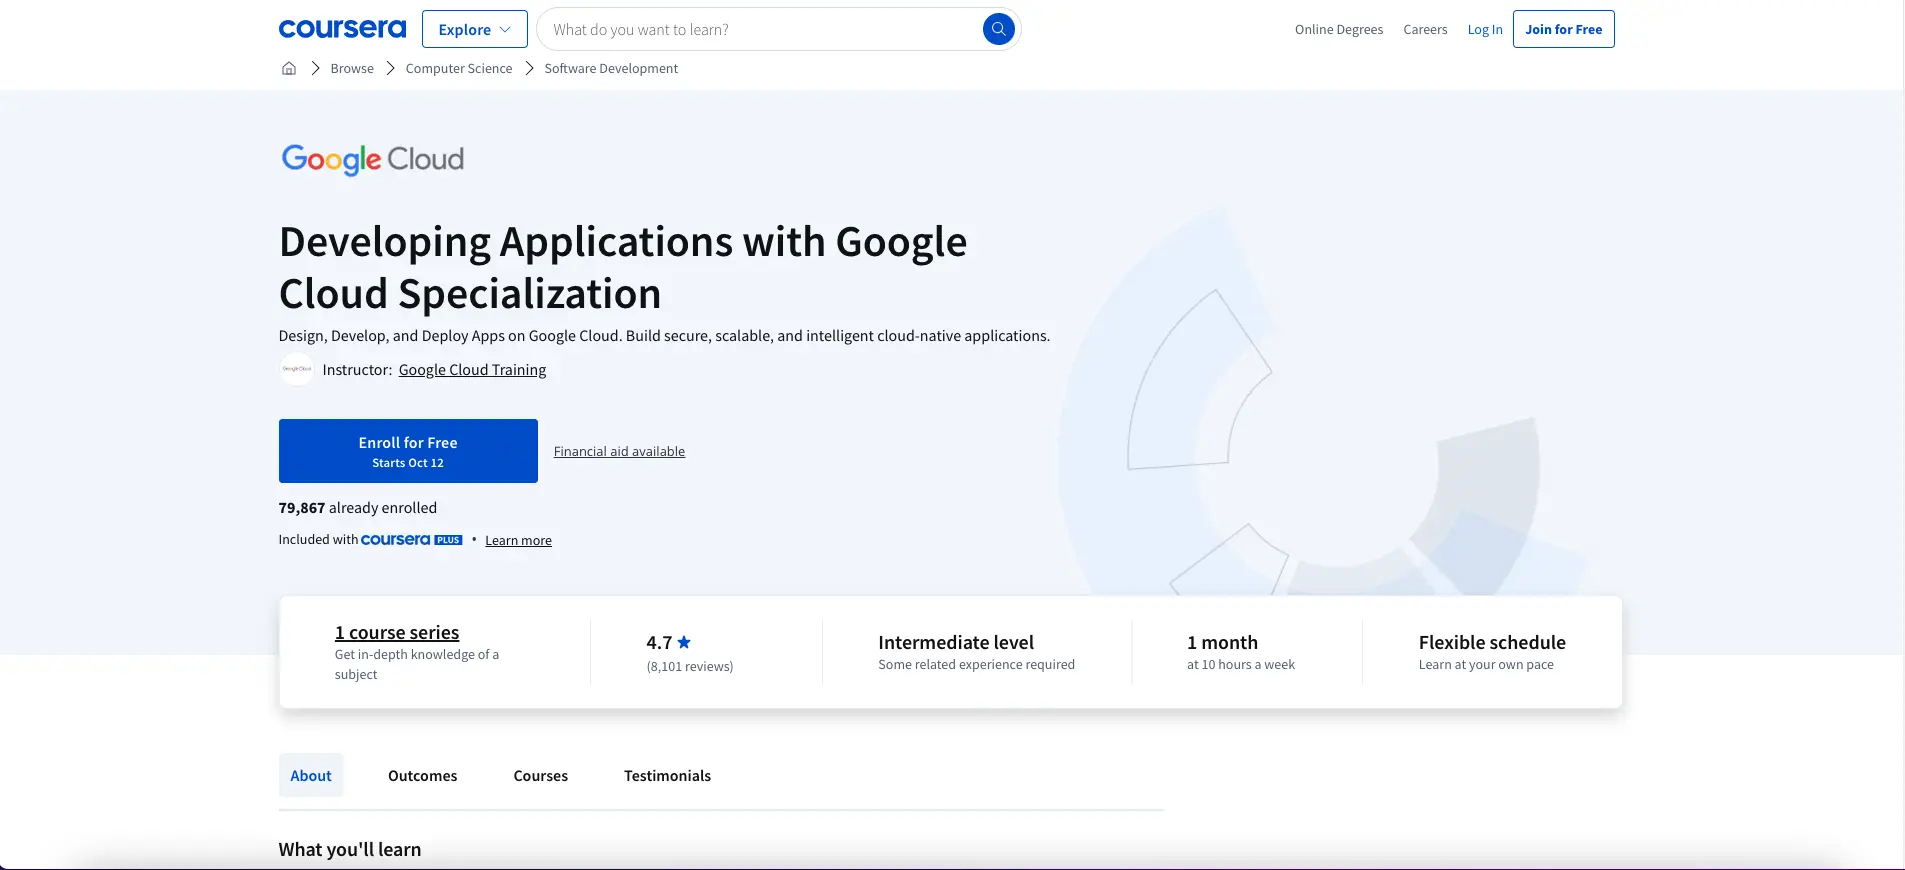
Task: Switch to the Outcomes tab
Action: click(x=423, y=775)
